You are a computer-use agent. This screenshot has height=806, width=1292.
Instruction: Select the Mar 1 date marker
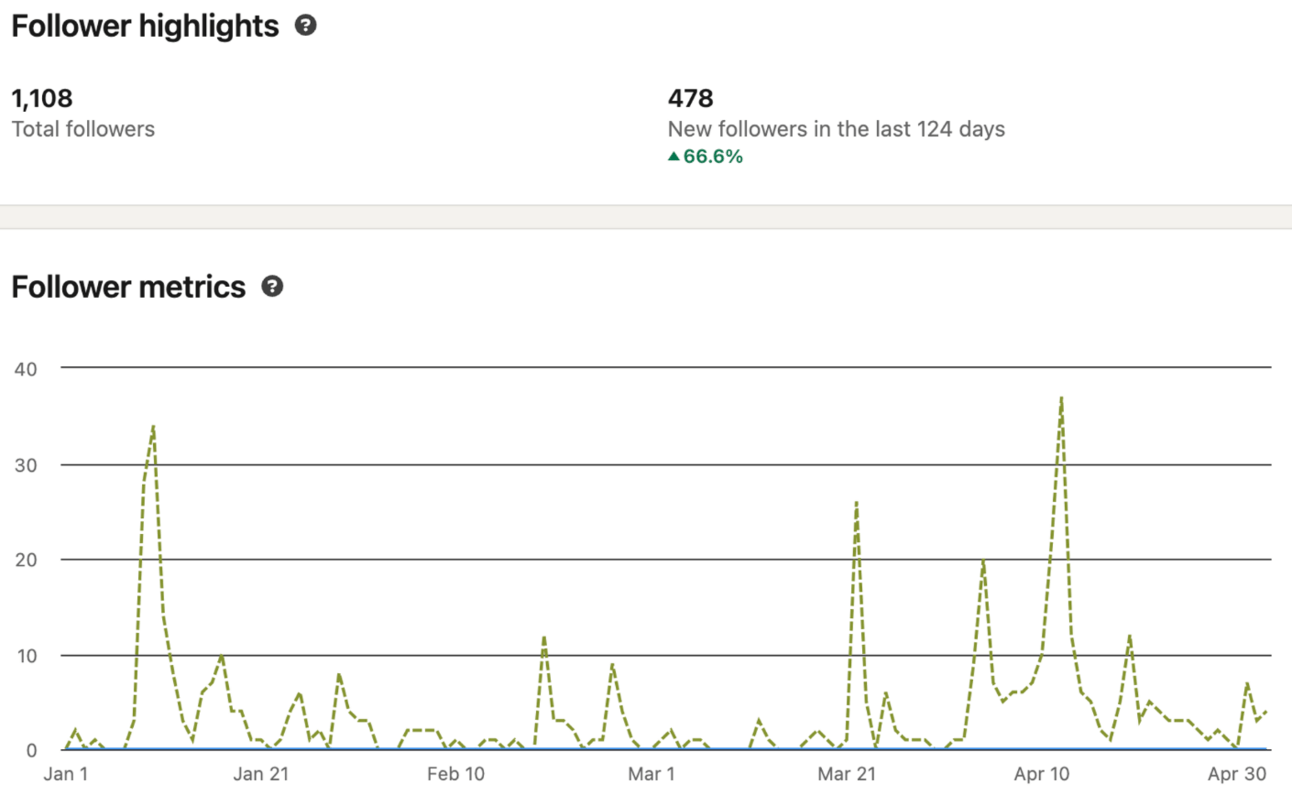click(651, 774)
